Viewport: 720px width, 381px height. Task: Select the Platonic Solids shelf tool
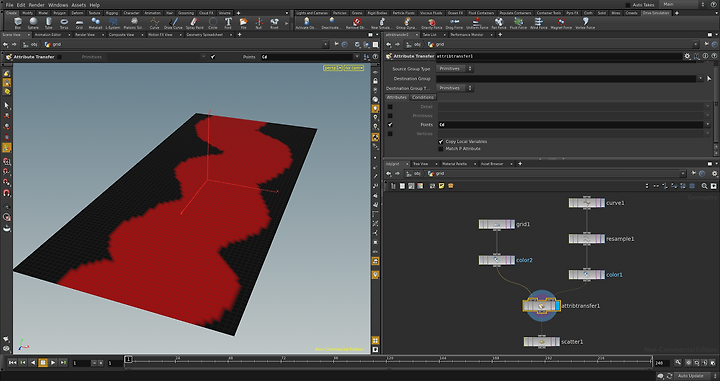[134, 23]
